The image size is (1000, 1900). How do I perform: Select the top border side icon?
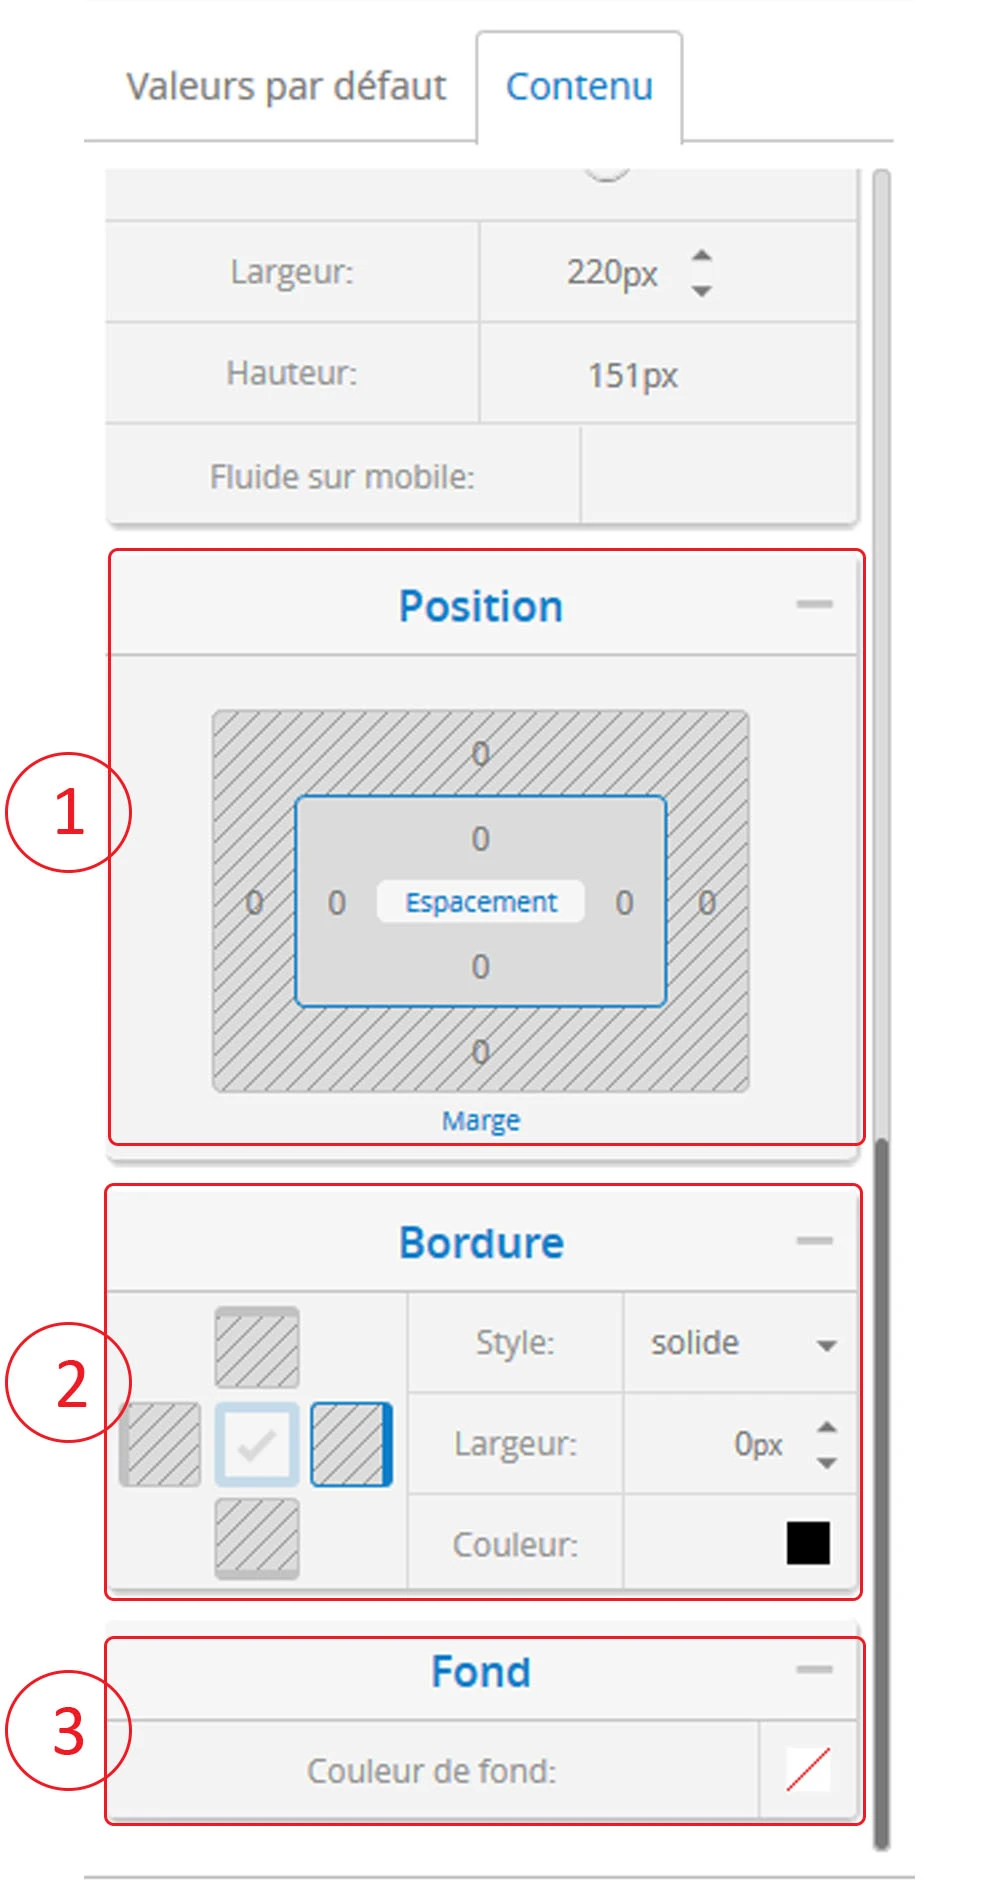tap(257, 1347)
